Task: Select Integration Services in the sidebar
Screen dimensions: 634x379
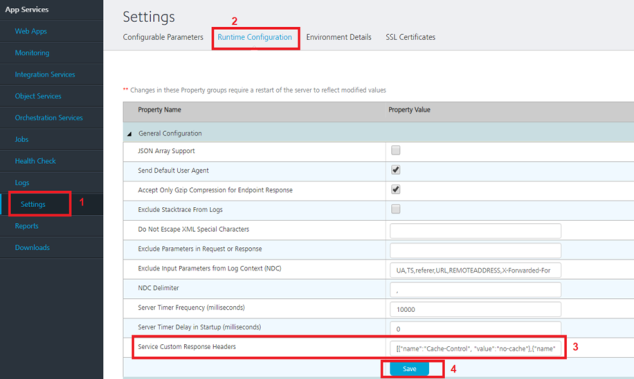Action: click(45, 74)
